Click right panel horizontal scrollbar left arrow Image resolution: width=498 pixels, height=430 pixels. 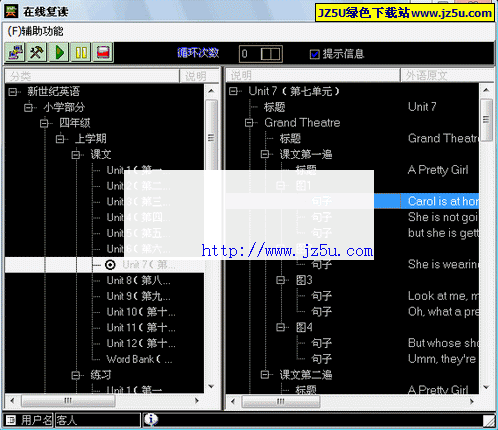233,401
